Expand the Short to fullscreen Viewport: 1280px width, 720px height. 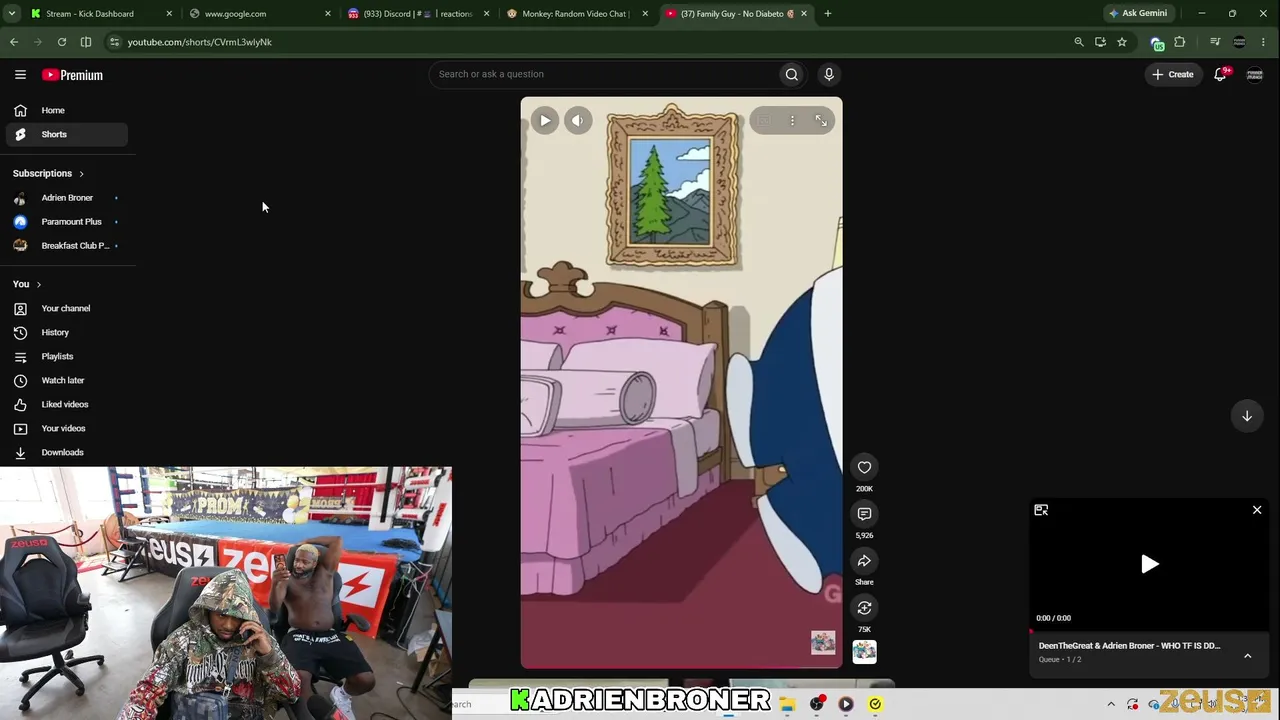[x=821, y=121]
